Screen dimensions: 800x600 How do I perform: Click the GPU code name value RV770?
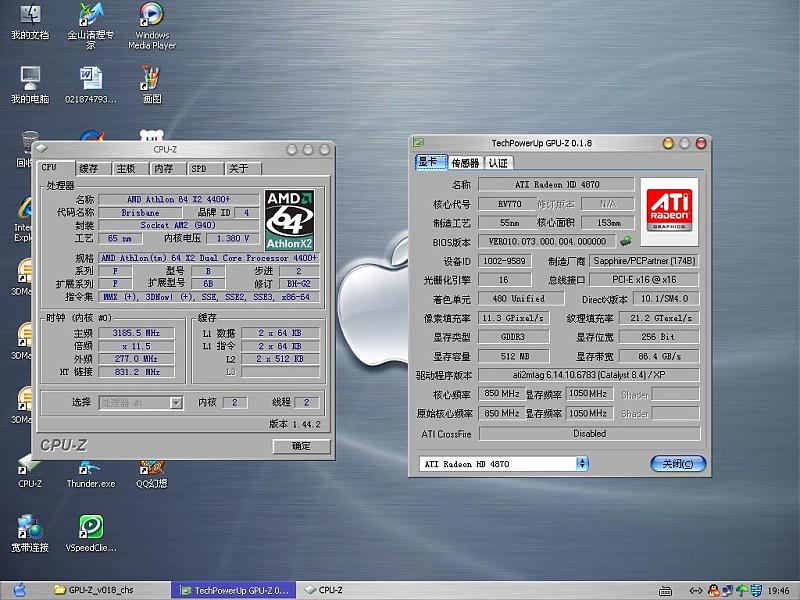tap(509, 204)
